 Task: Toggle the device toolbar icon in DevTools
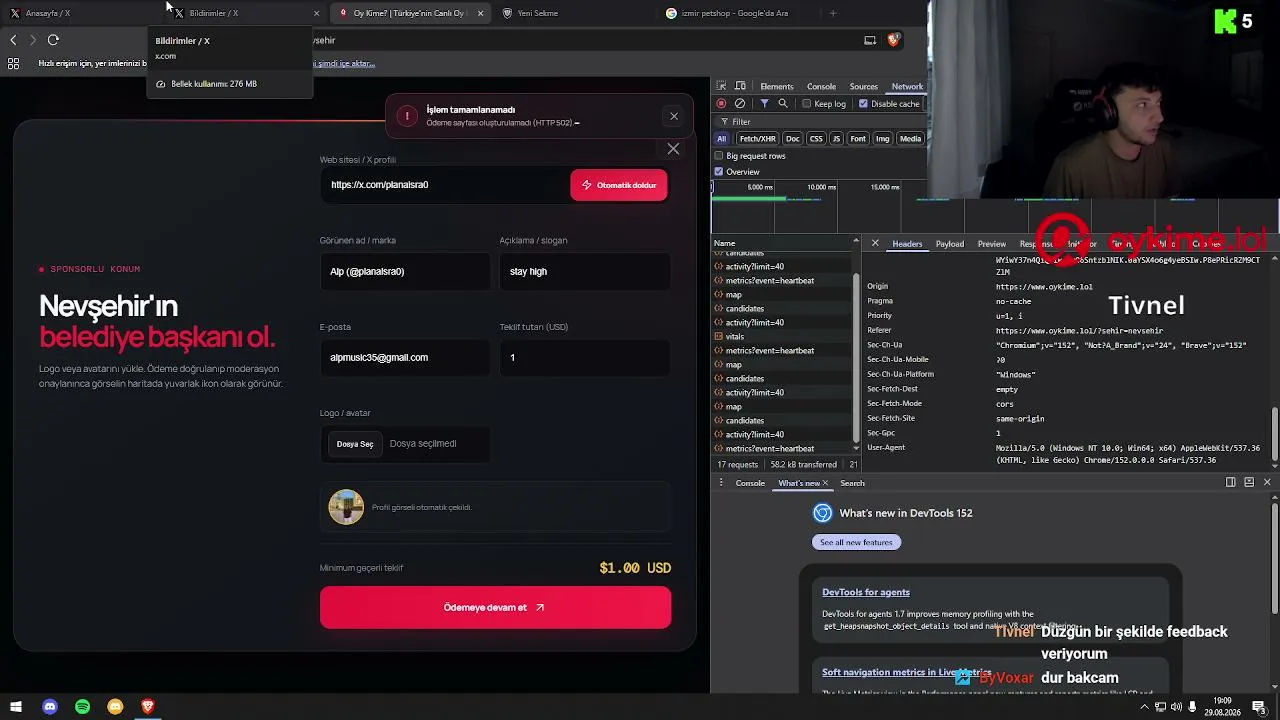[x=740, y=87]
